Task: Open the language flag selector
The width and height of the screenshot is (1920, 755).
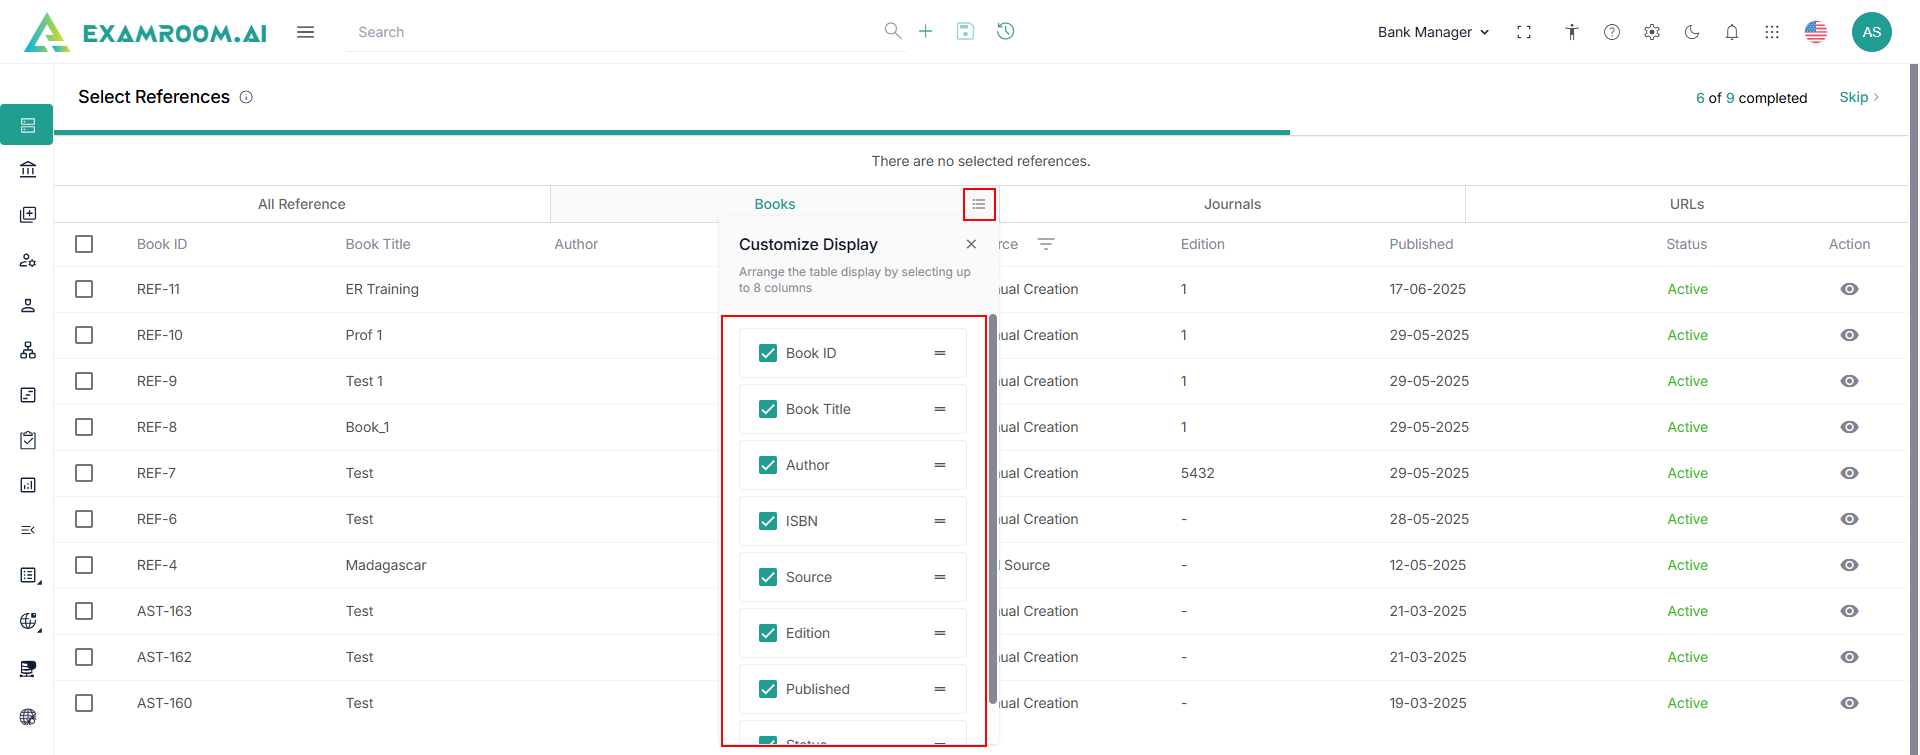Action: 1816,32
